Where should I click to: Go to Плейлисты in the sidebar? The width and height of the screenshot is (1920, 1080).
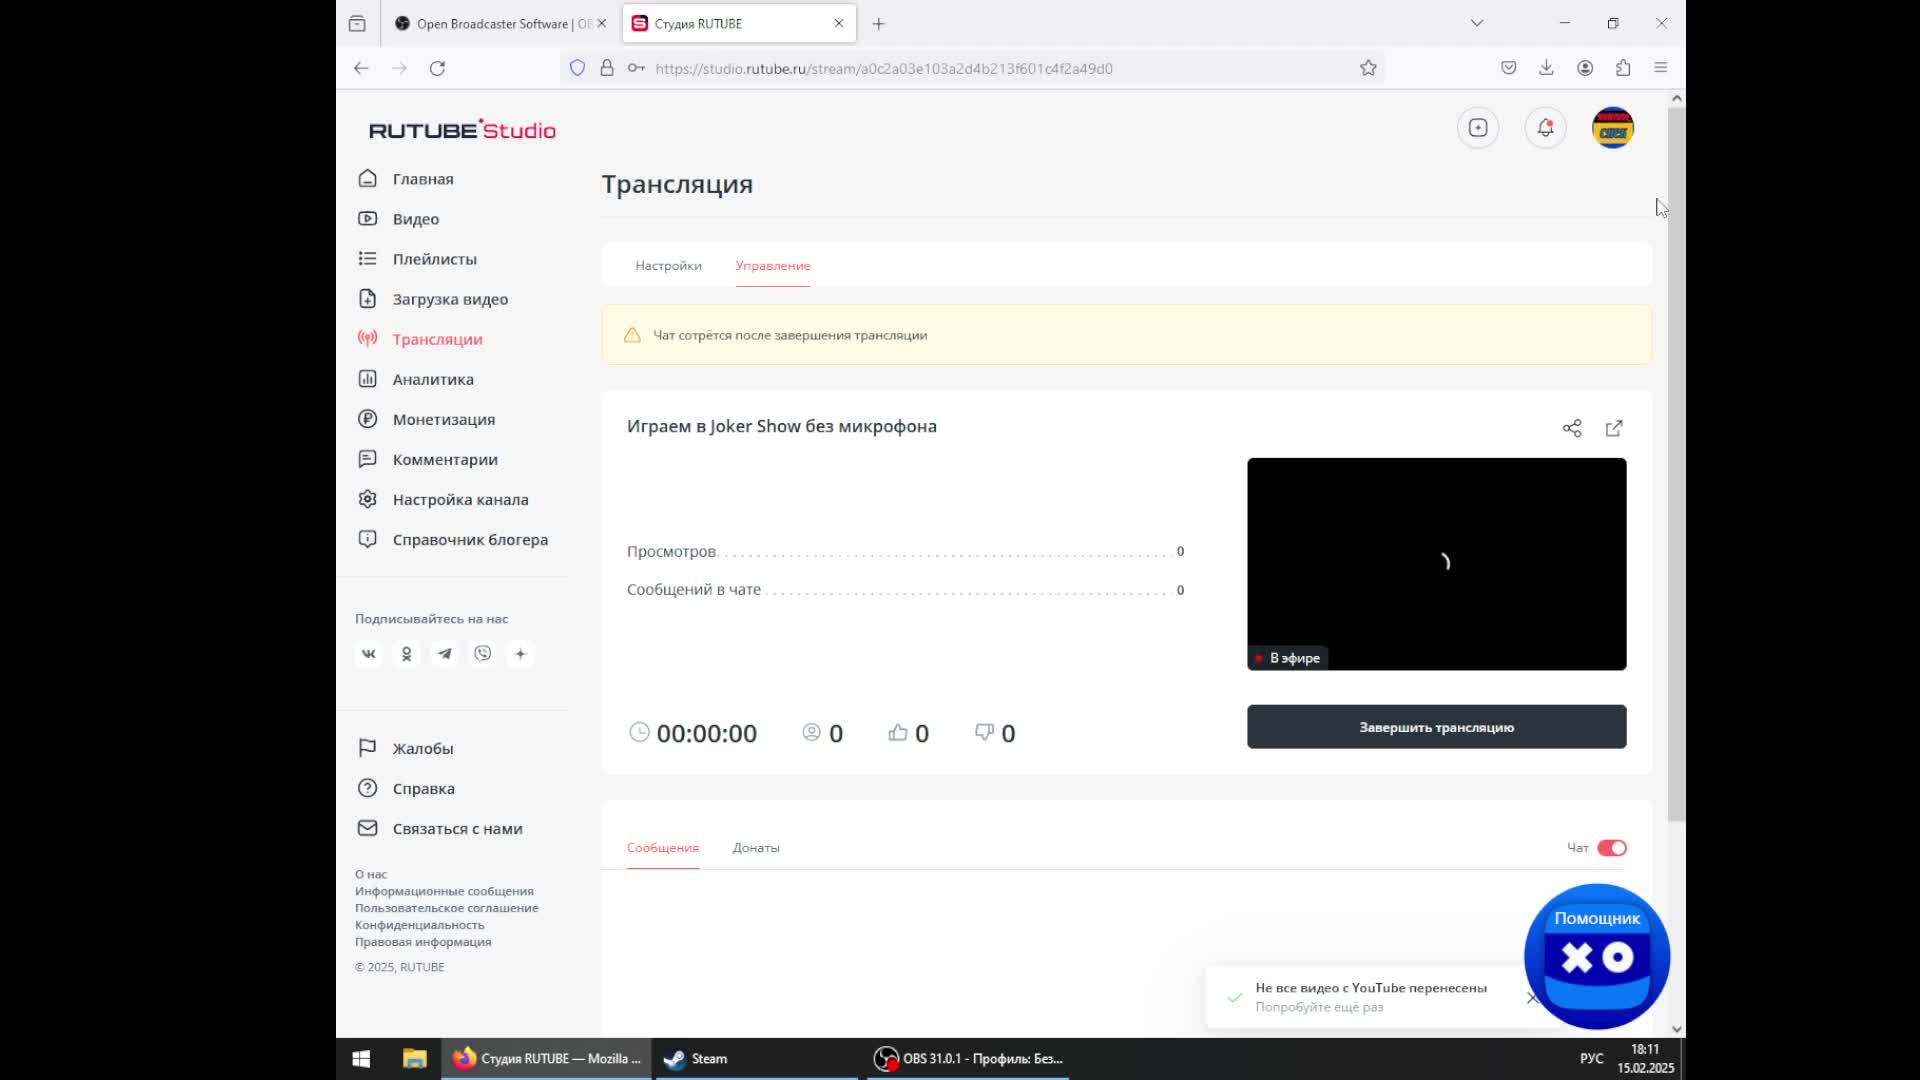click(418, 259)
